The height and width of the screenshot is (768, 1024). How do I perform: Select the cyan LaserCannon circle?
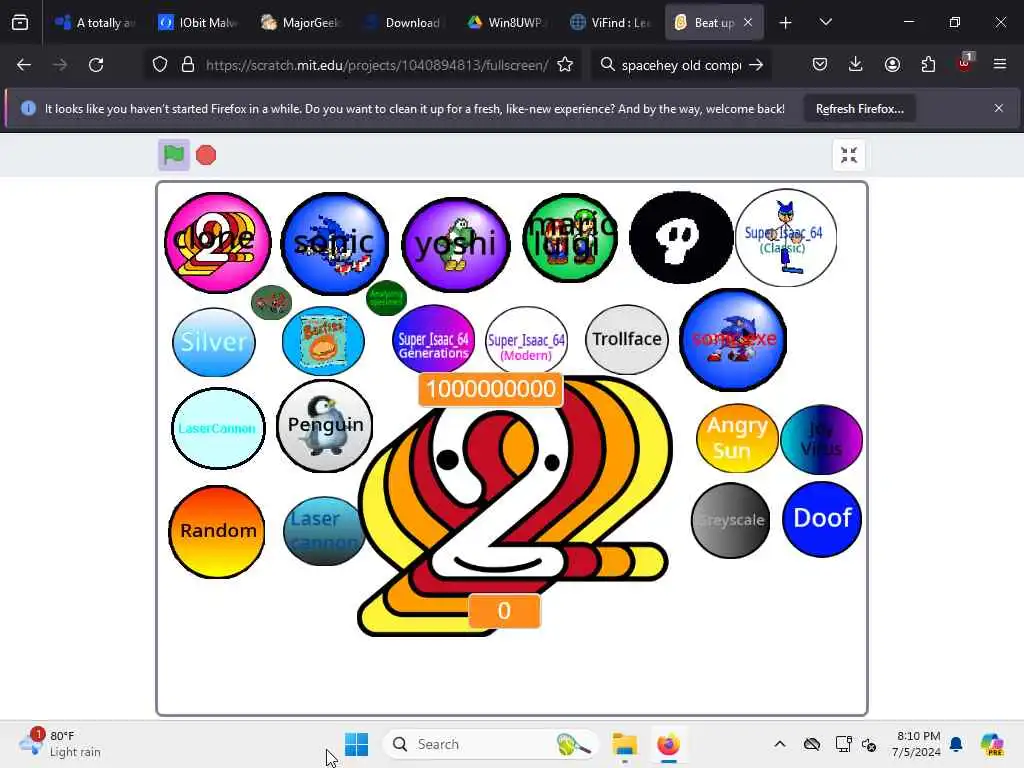[218, 428]
